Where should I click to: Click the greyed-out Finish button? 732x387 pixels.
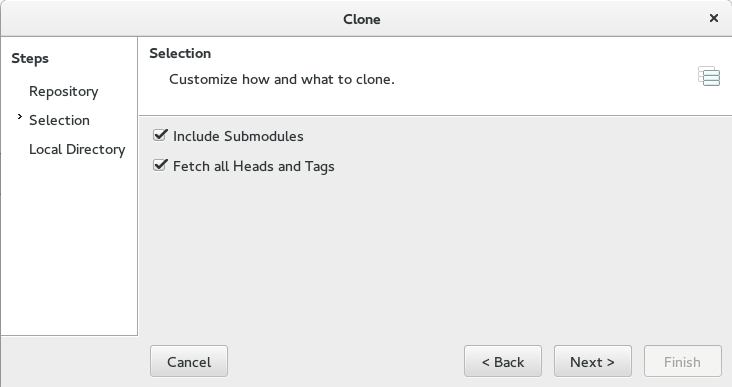point(683,361)
